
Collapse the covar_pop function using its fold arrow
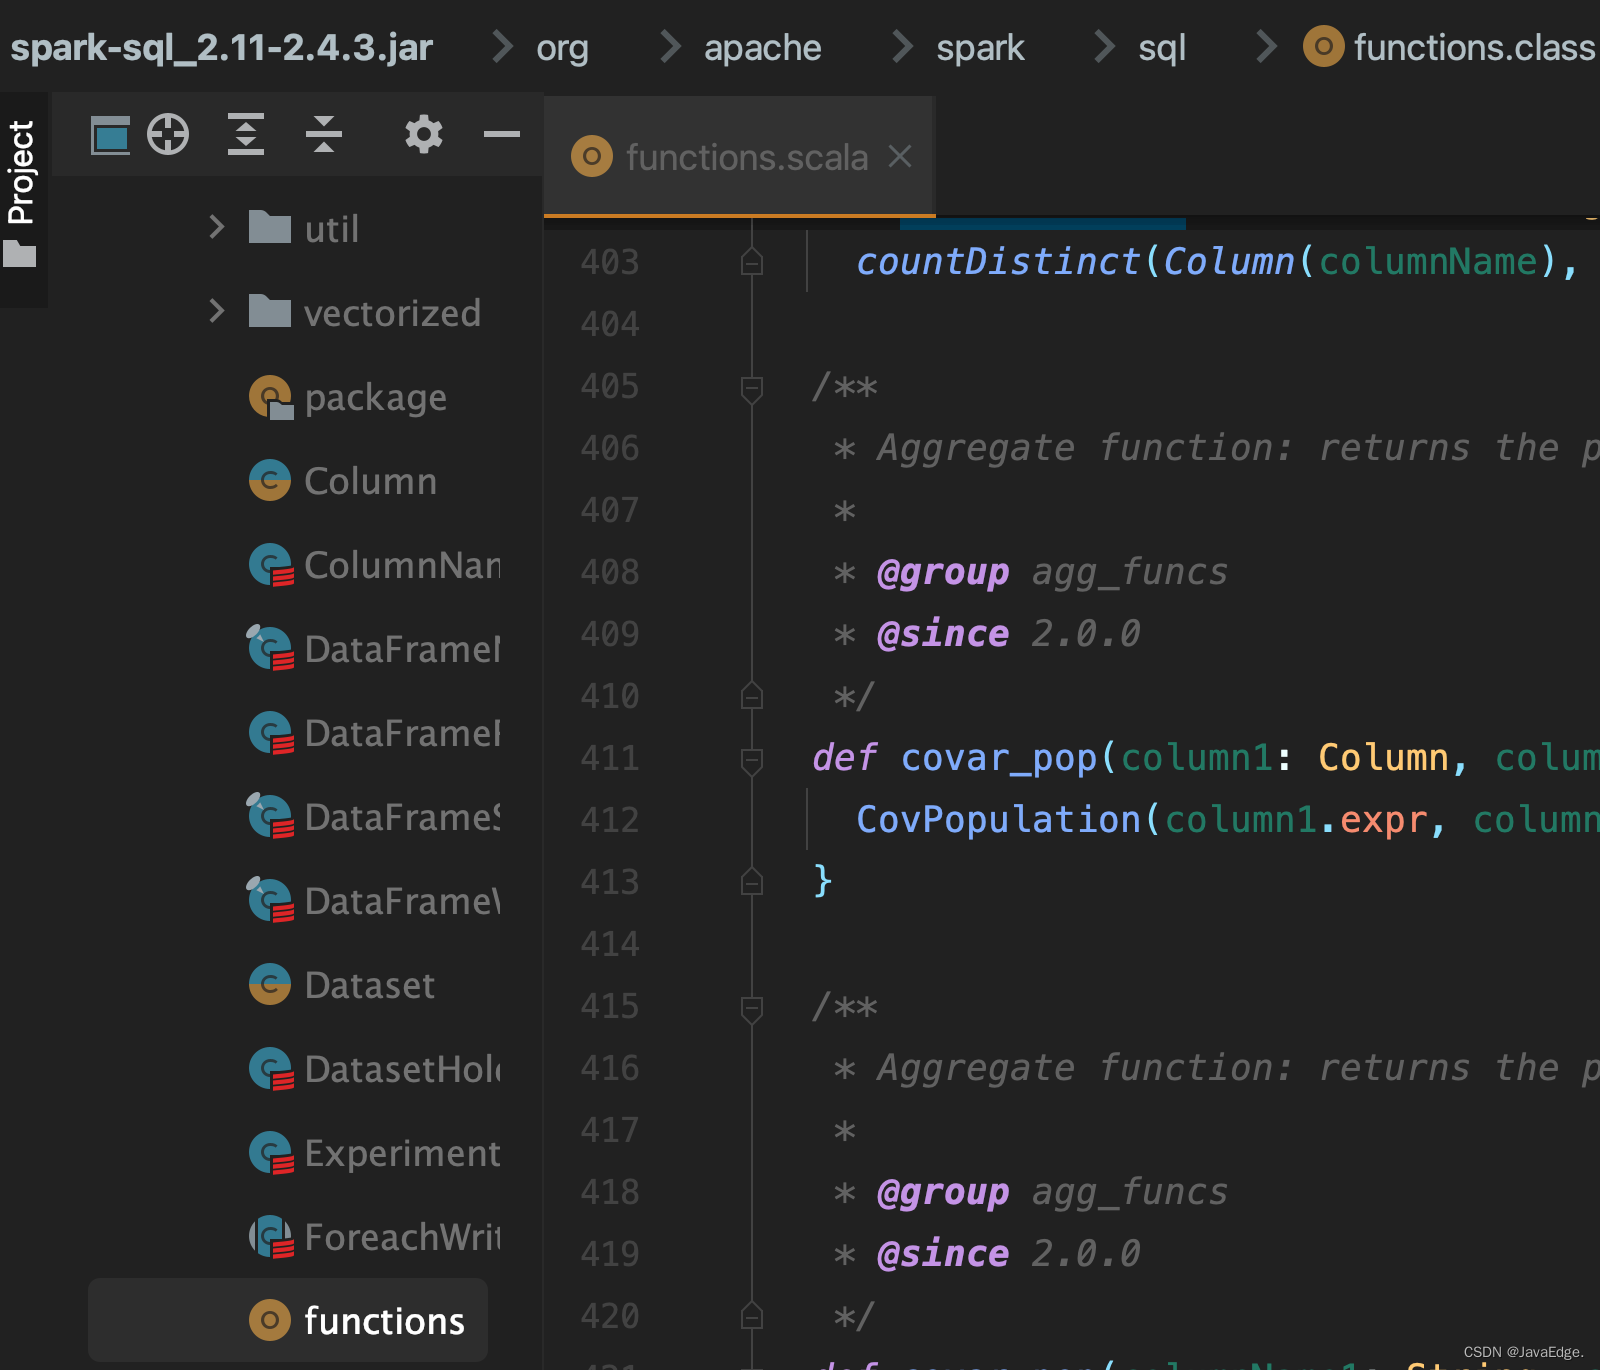coord(751,758)
